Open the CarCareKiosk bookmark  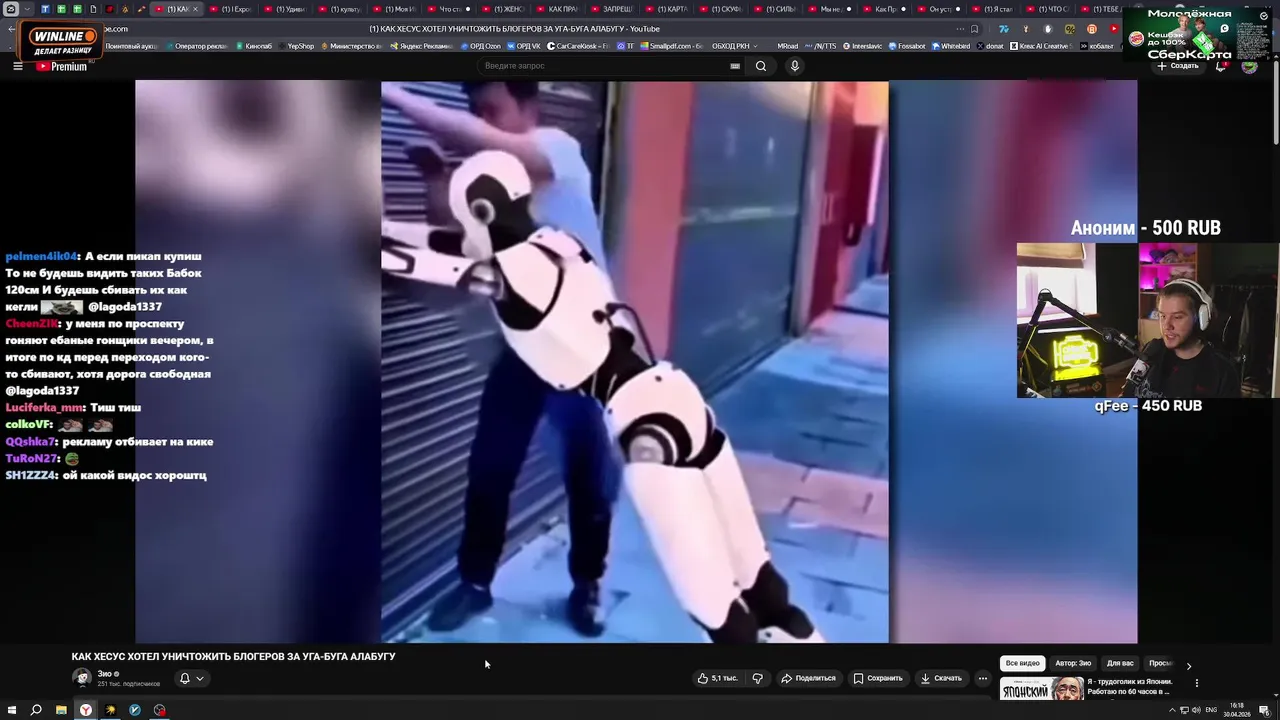point(578,46)
